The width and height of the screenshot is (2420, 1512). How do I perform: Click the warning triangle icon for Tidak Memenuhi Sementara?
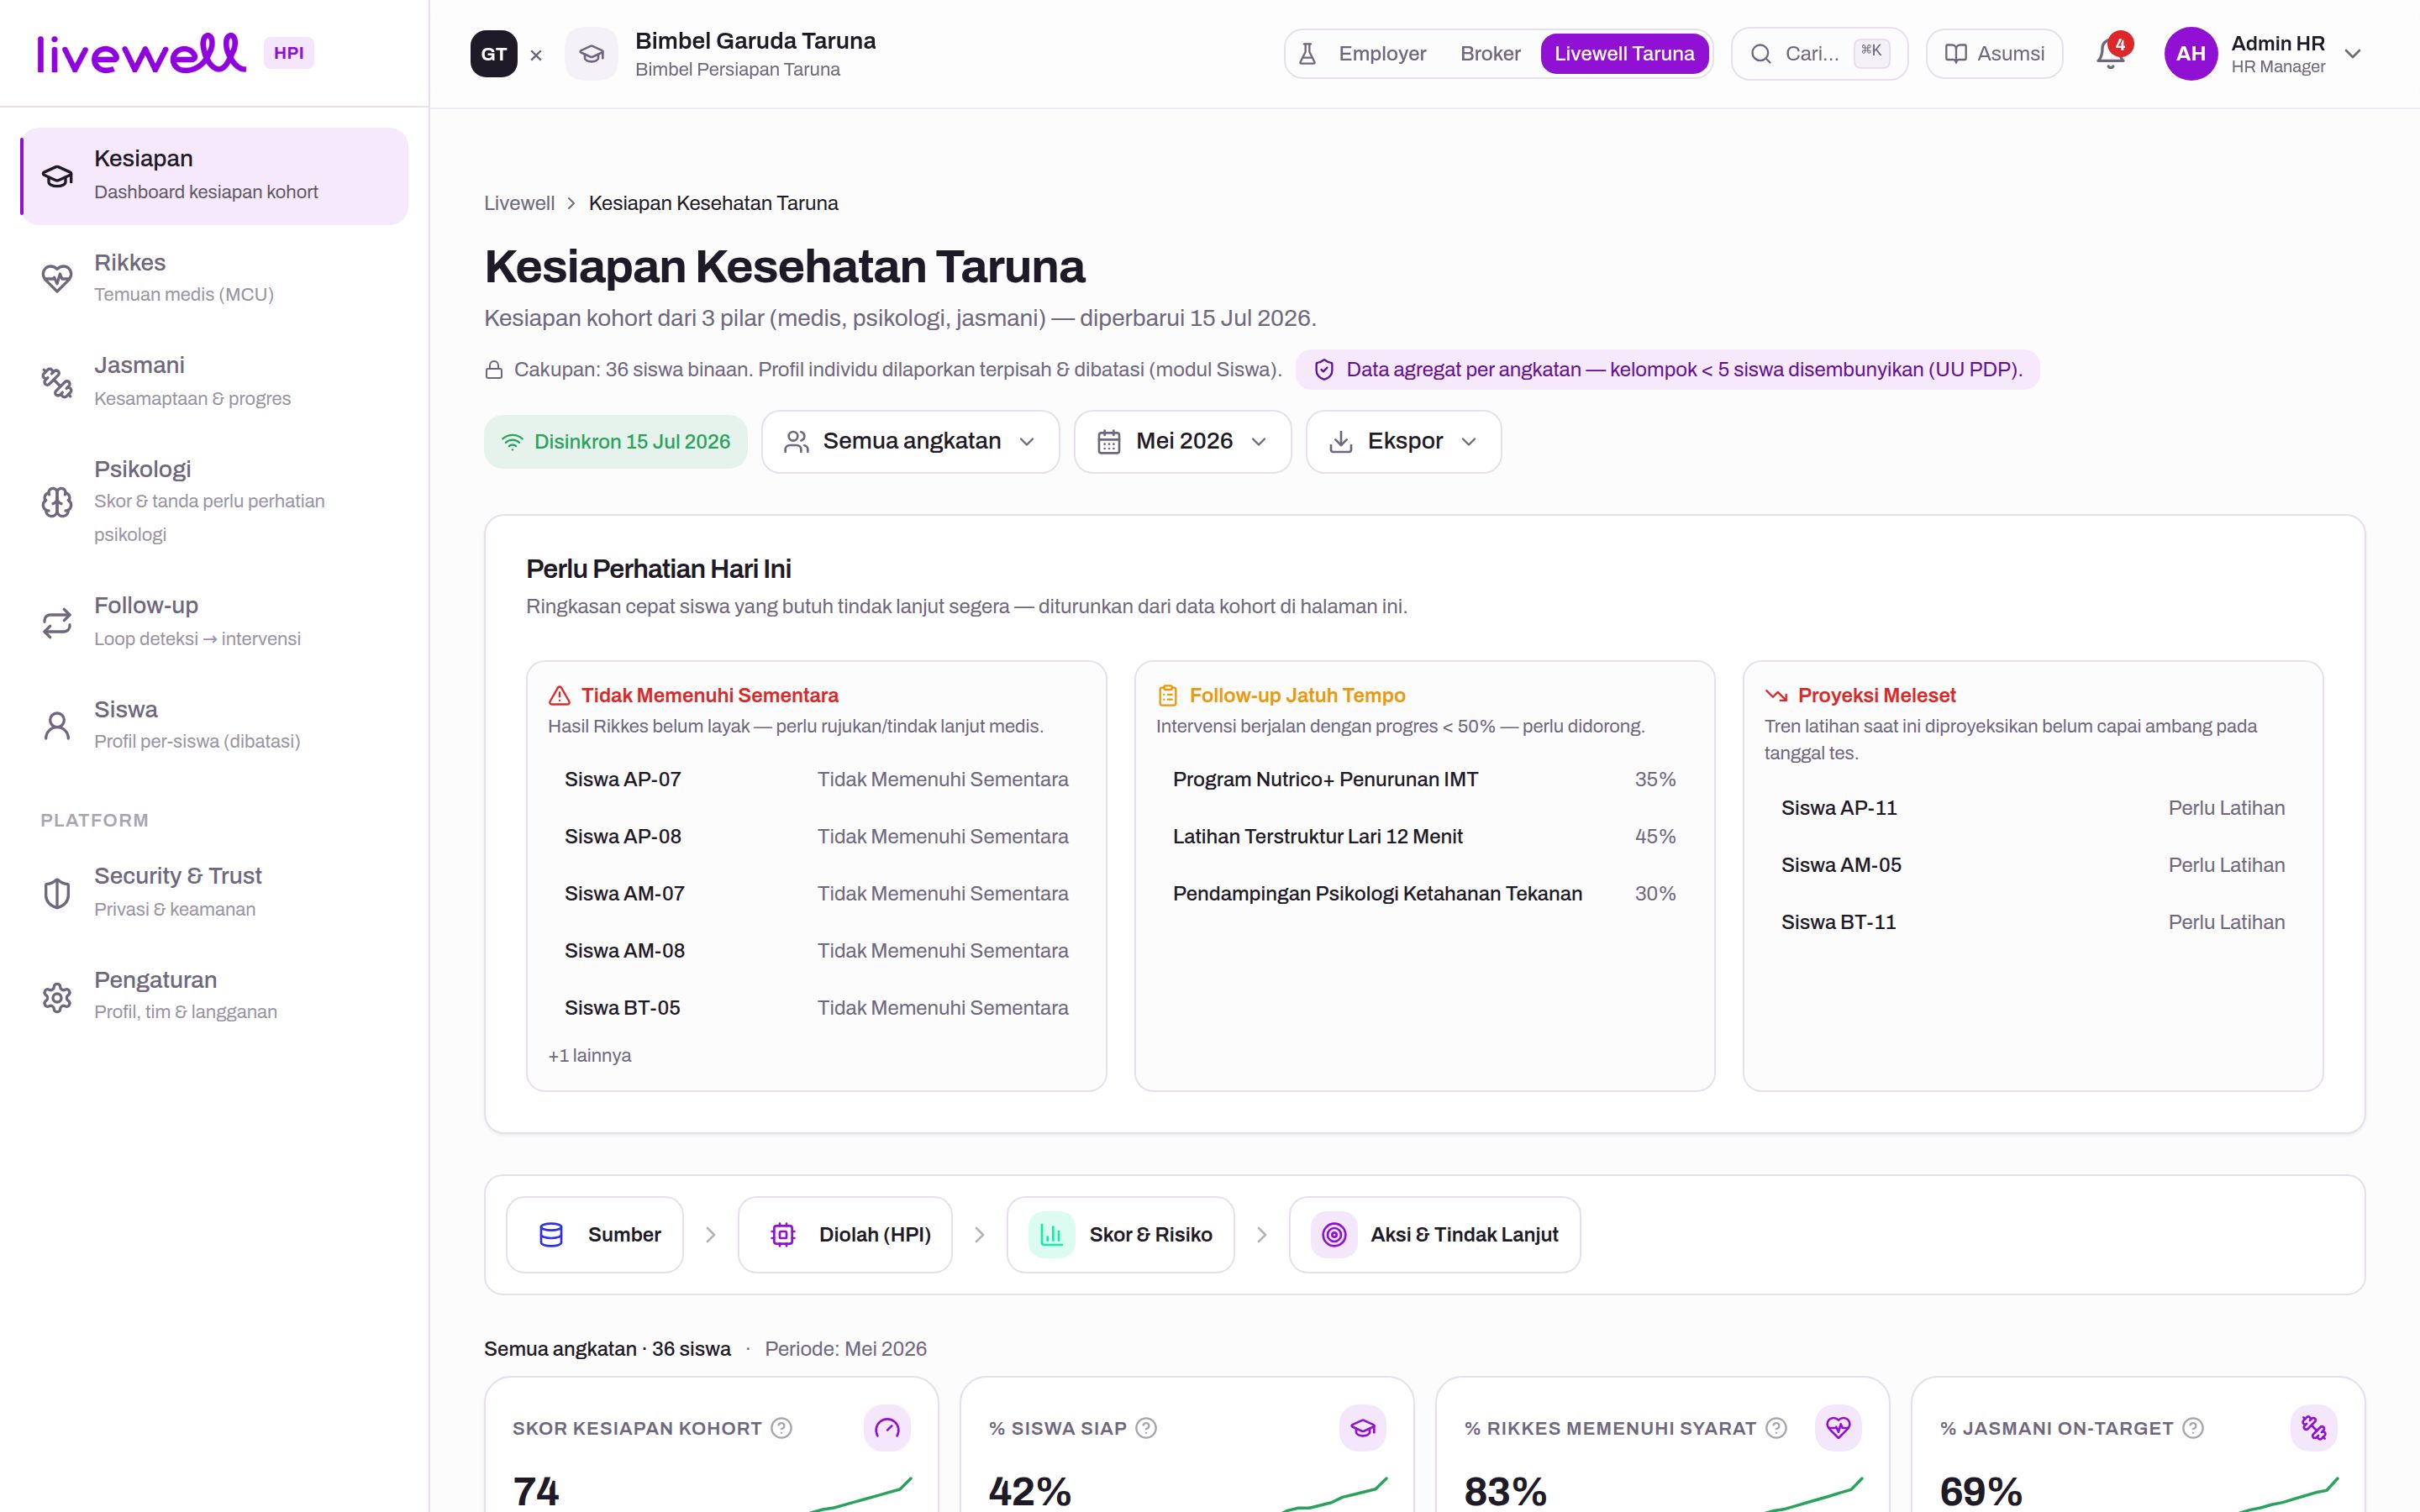pyautogui.click(x=559, y=695)
